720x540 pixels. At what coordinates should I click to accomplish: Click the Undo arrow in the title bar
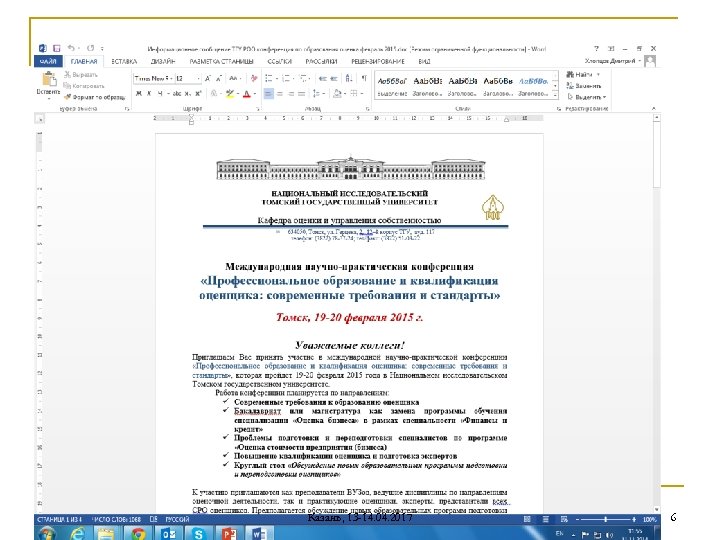point(71,48)
